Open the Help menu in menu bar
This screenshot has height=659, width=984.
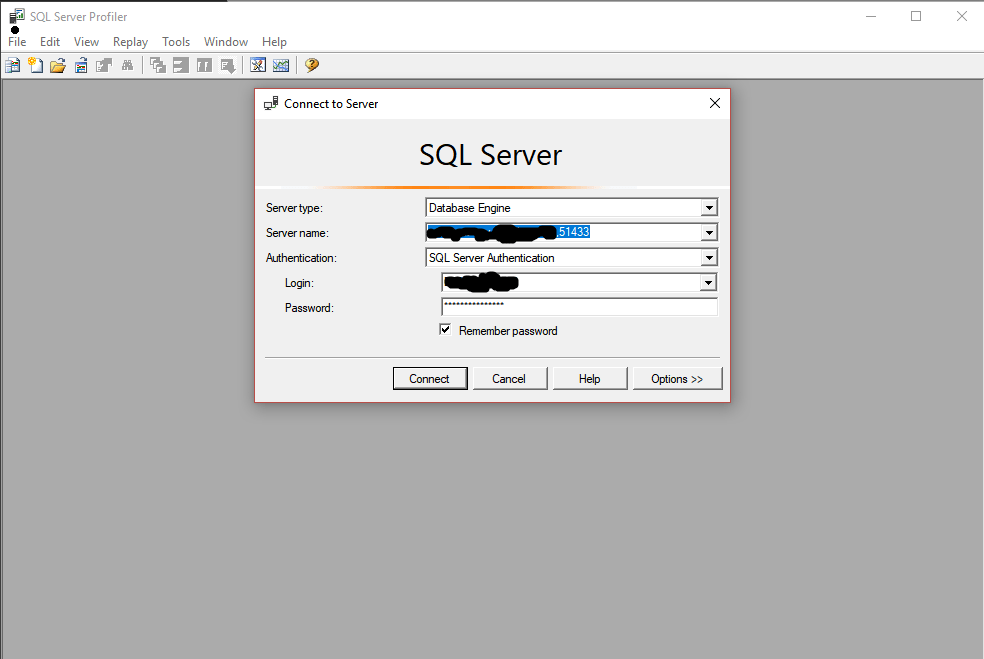[x=274, y=42]
